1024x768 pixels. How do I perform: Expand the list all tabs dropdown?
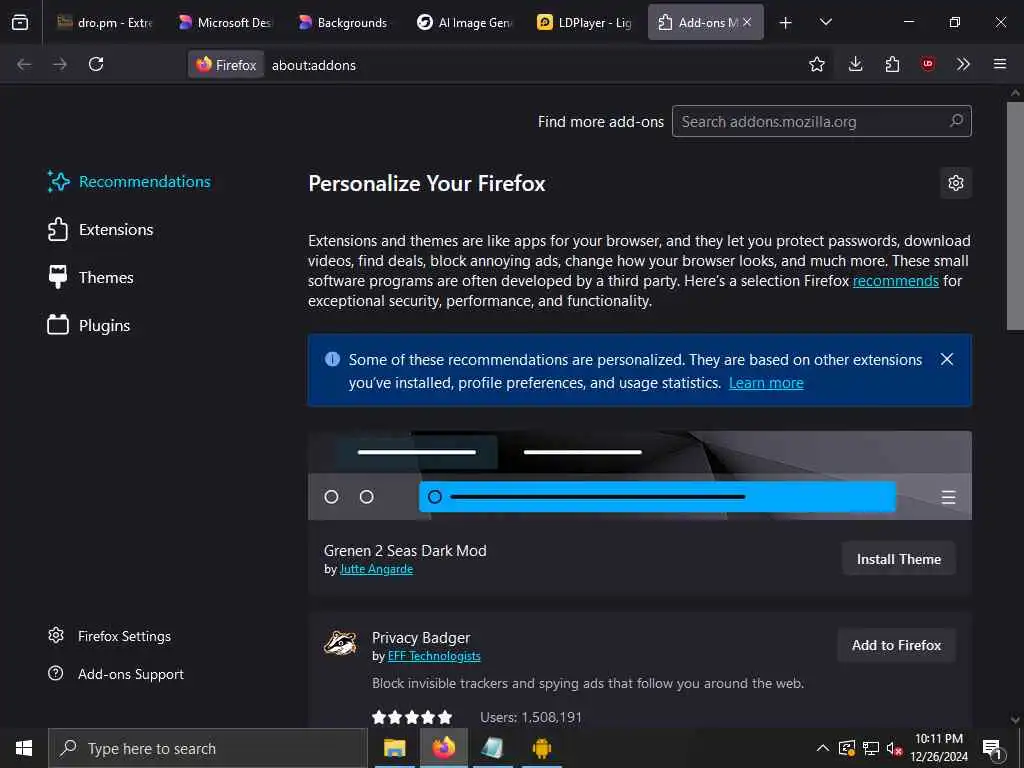(x=826, y=22)
